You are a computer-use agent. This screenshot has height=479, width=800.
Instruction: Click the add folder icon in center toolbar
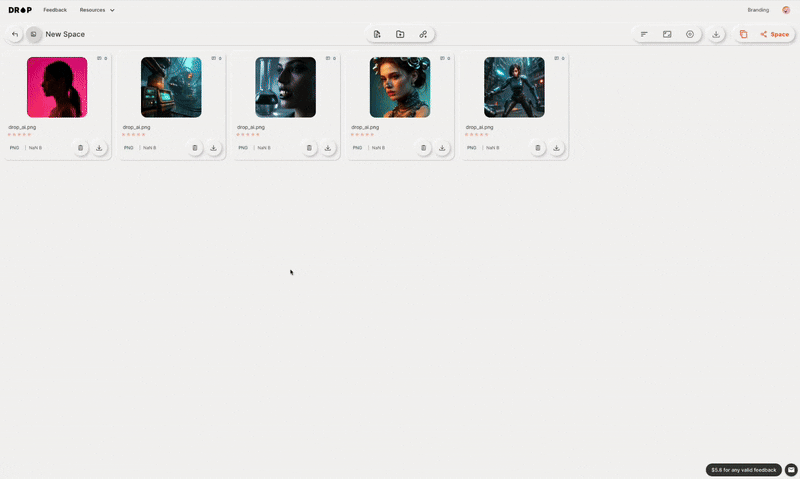tap(400, 34)
